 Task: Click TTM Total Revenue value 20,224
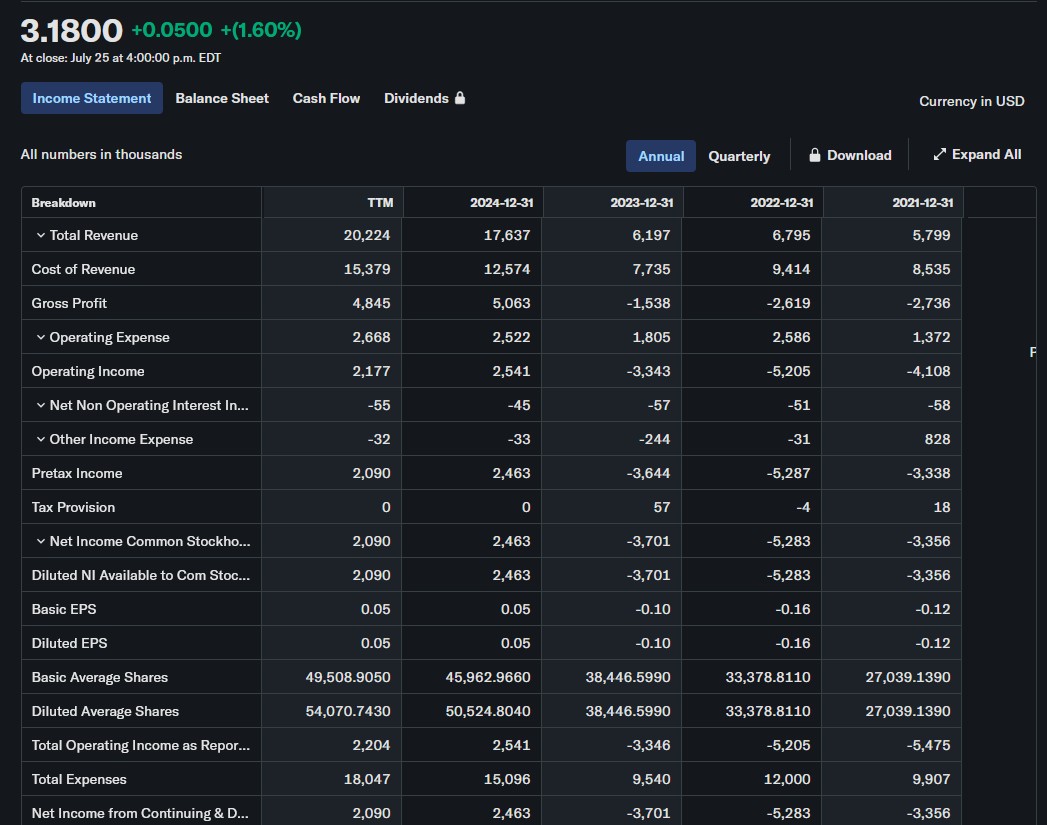367,235
